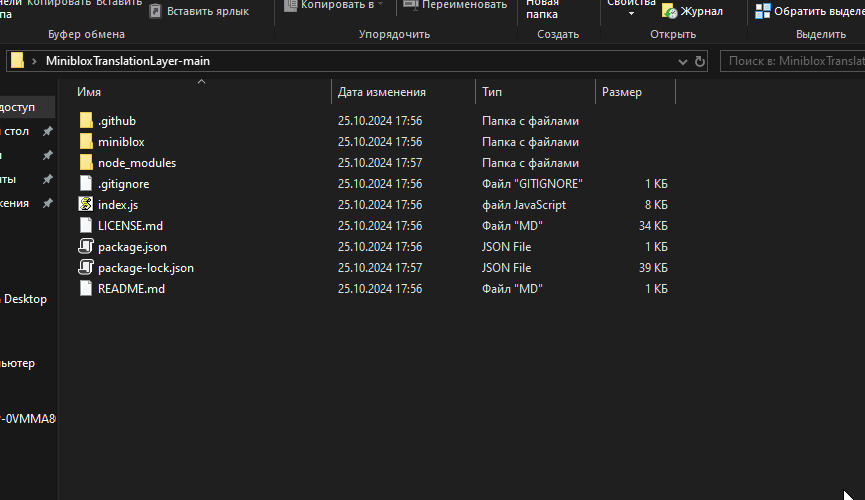865x500 pixels.
Task: Select the LICENSE.md file name
Action: click(x=130, y=226)
